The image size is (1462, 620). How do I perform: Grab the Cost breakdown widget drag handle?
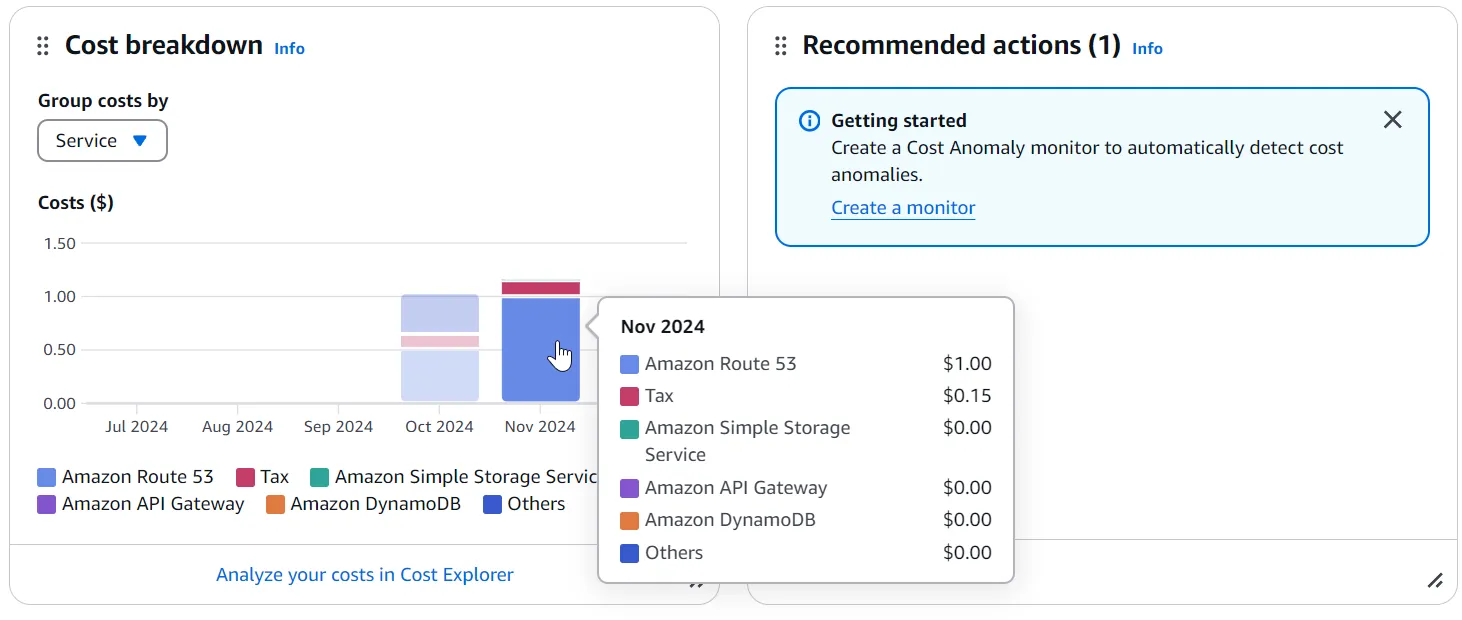pos(43,46)
